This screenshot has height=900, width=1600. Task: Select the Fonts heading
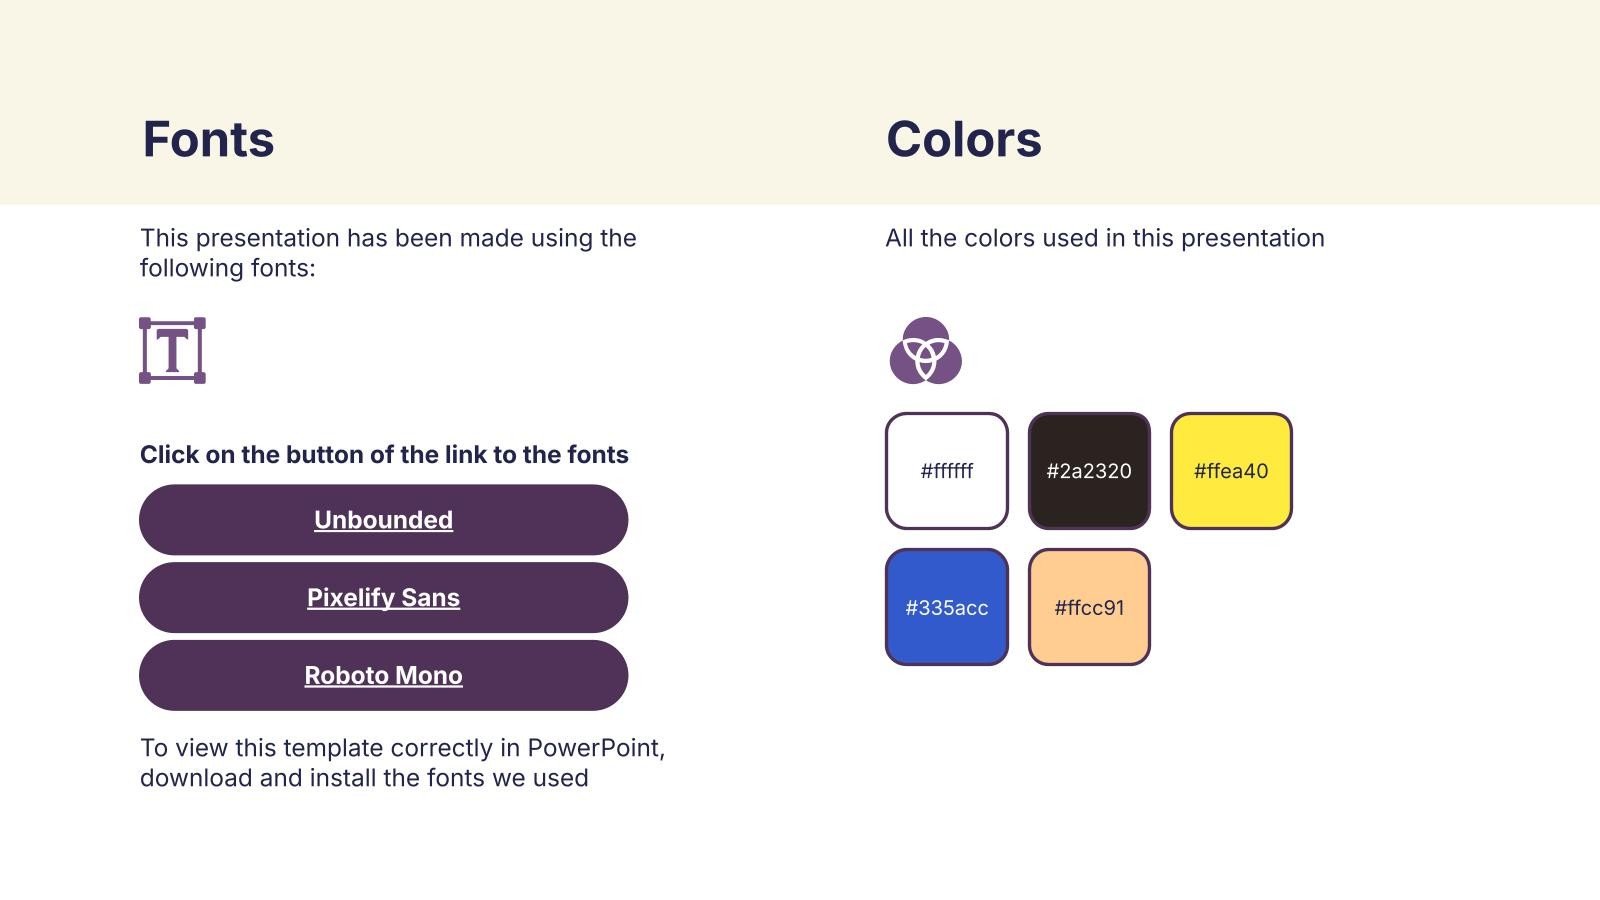[x=208, y=139]
